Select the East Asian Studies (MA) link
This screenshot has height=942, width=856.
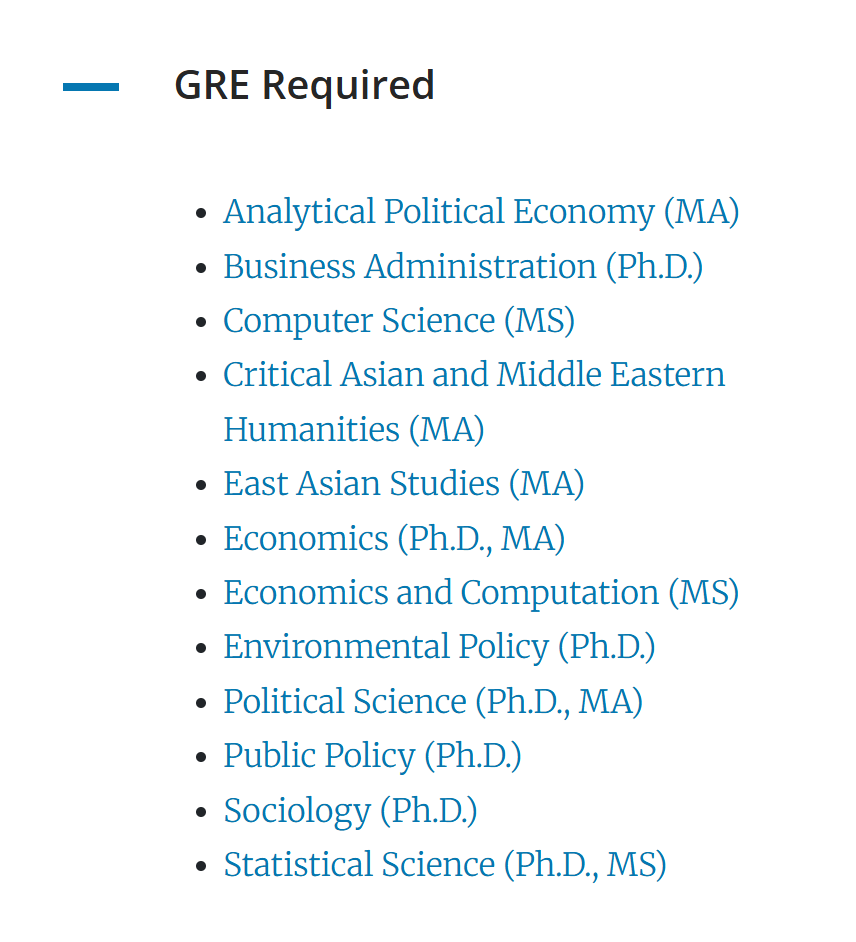click(x=403, y=484)
